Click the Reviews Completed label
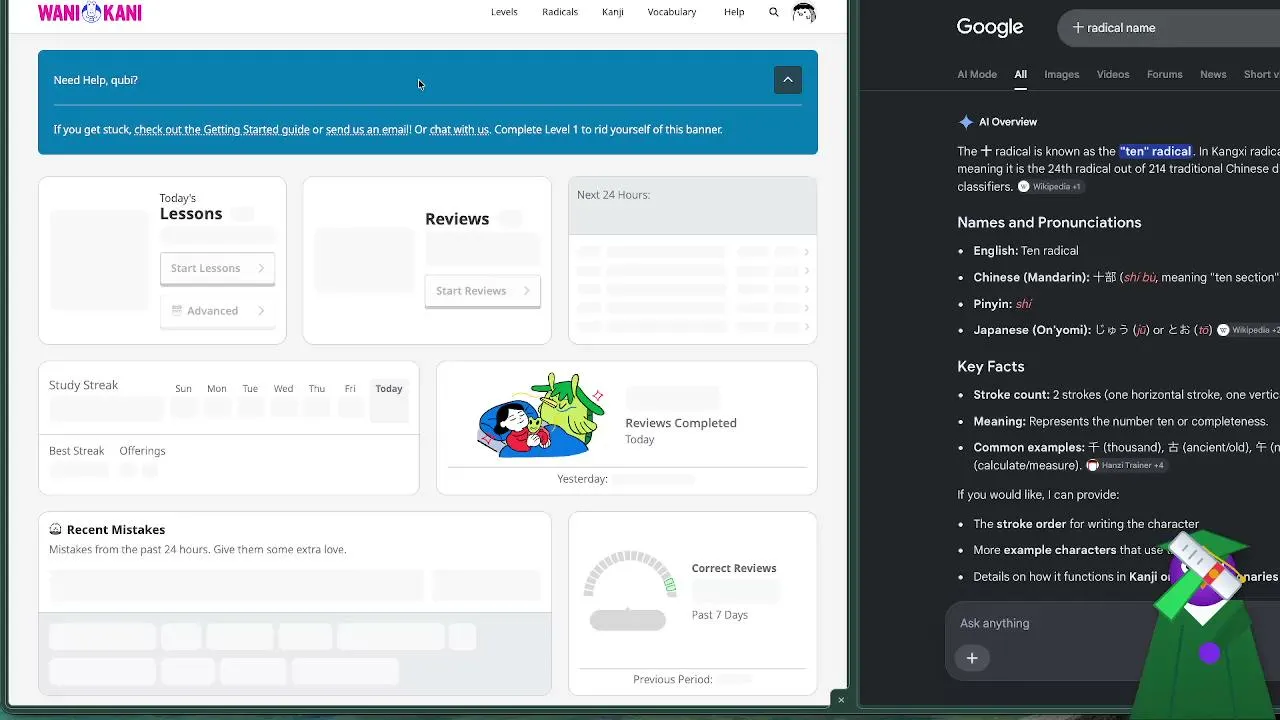 coord(681,423)
